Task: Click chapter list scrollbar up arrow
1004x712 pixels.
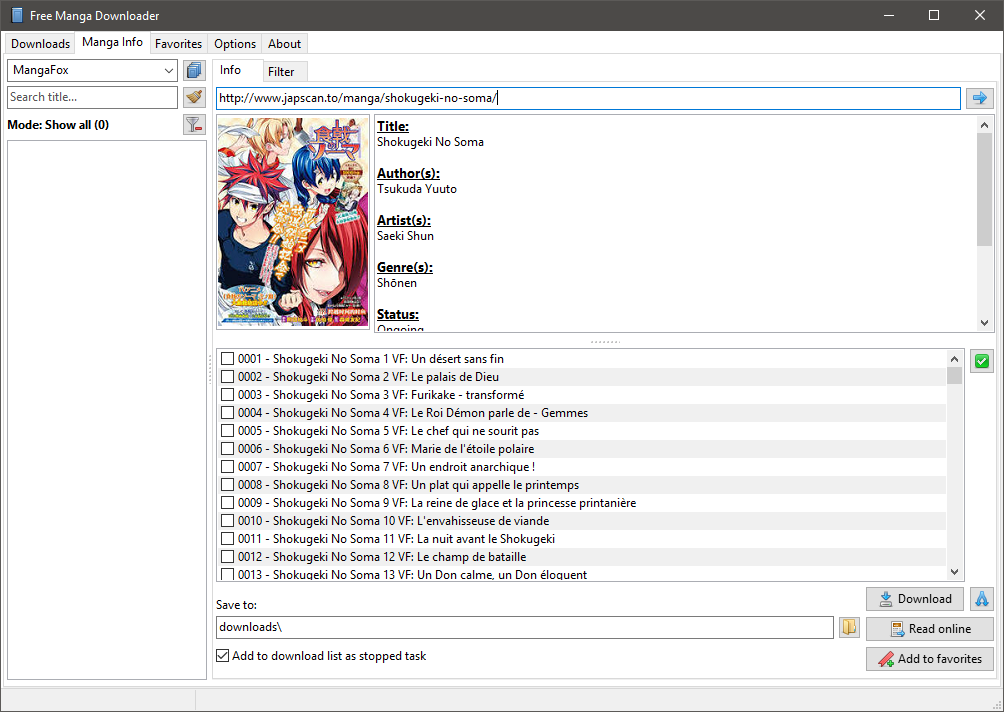Action: (x=955, y=359)
